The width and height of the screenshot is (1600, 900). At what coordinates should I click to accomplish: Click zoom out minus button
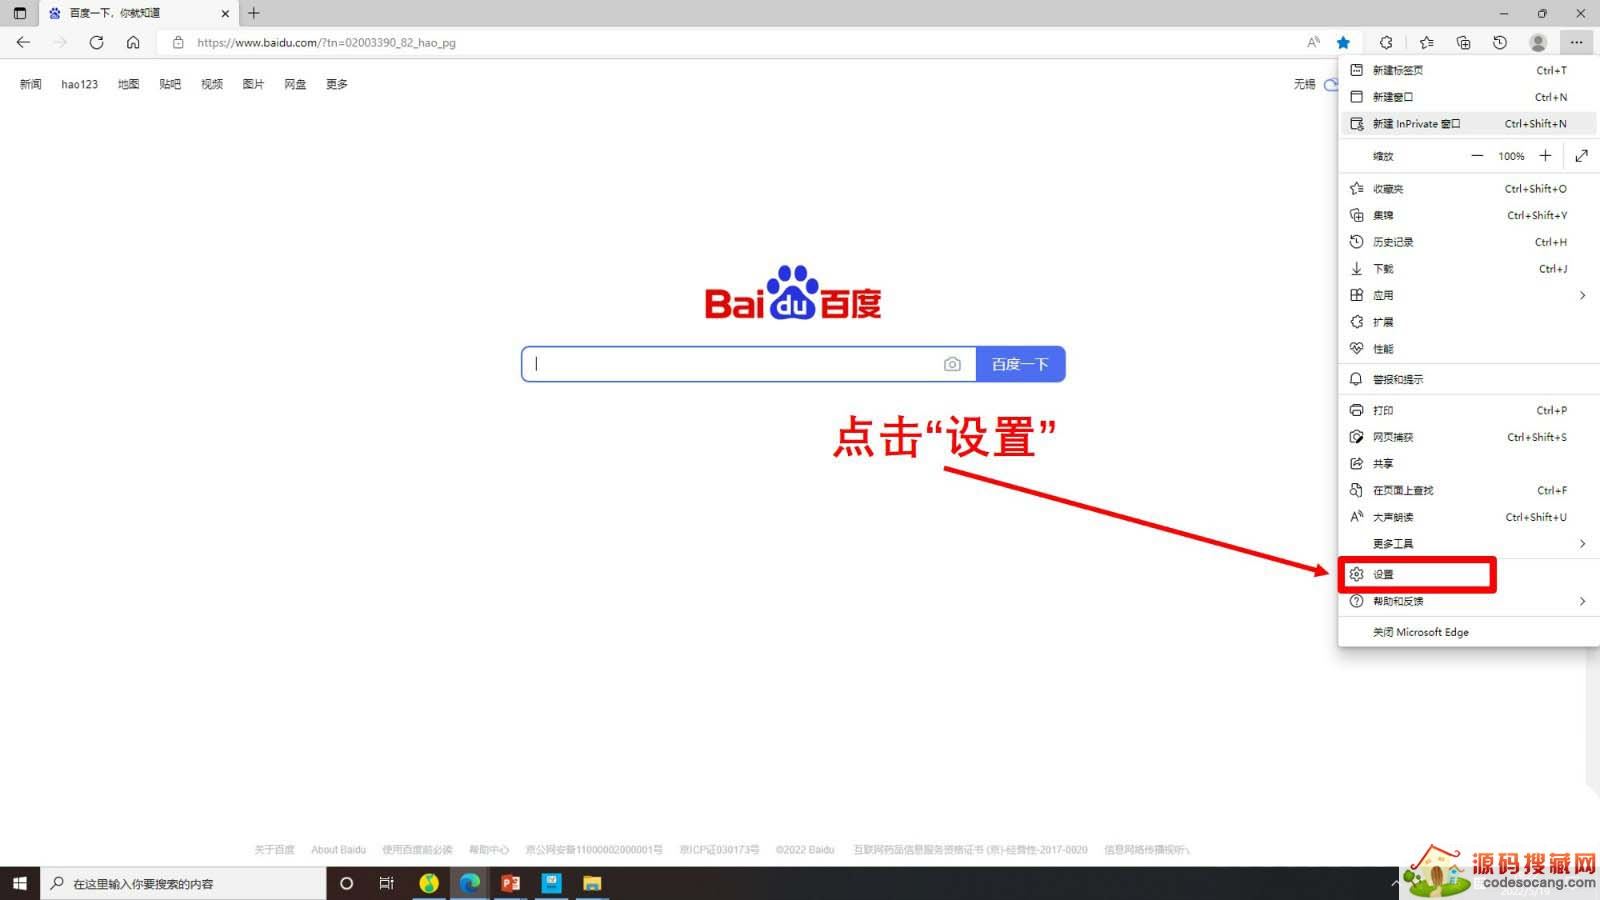(1477, 156)
